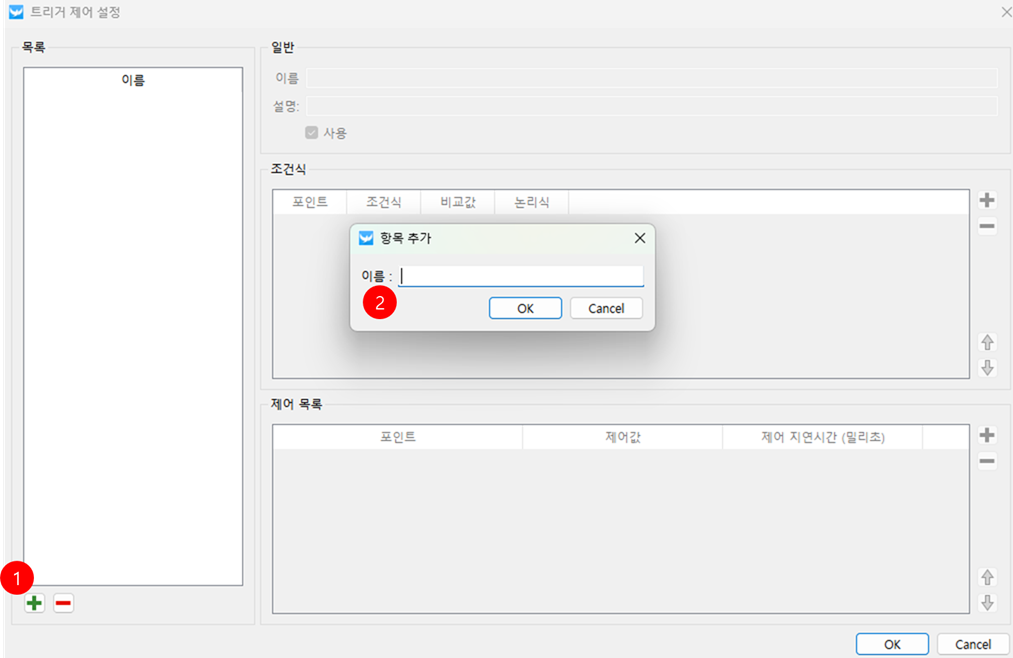Click the 제어 지연시간 (밀리초) column header
1013x658 pixels.
click(x=822, y=437)
